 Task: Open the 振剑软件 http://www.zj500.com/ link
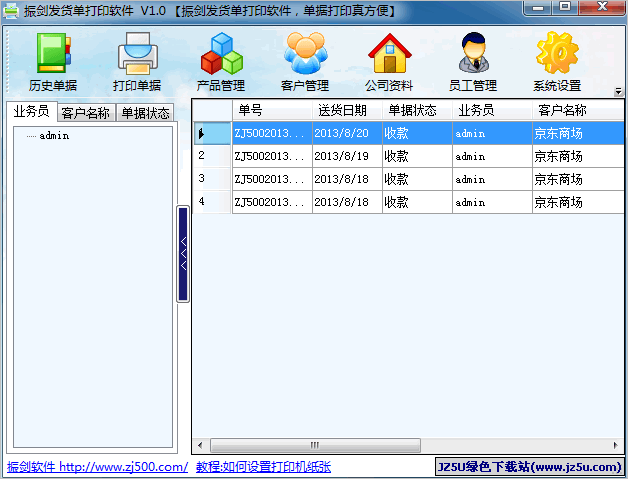coord(97,467)
